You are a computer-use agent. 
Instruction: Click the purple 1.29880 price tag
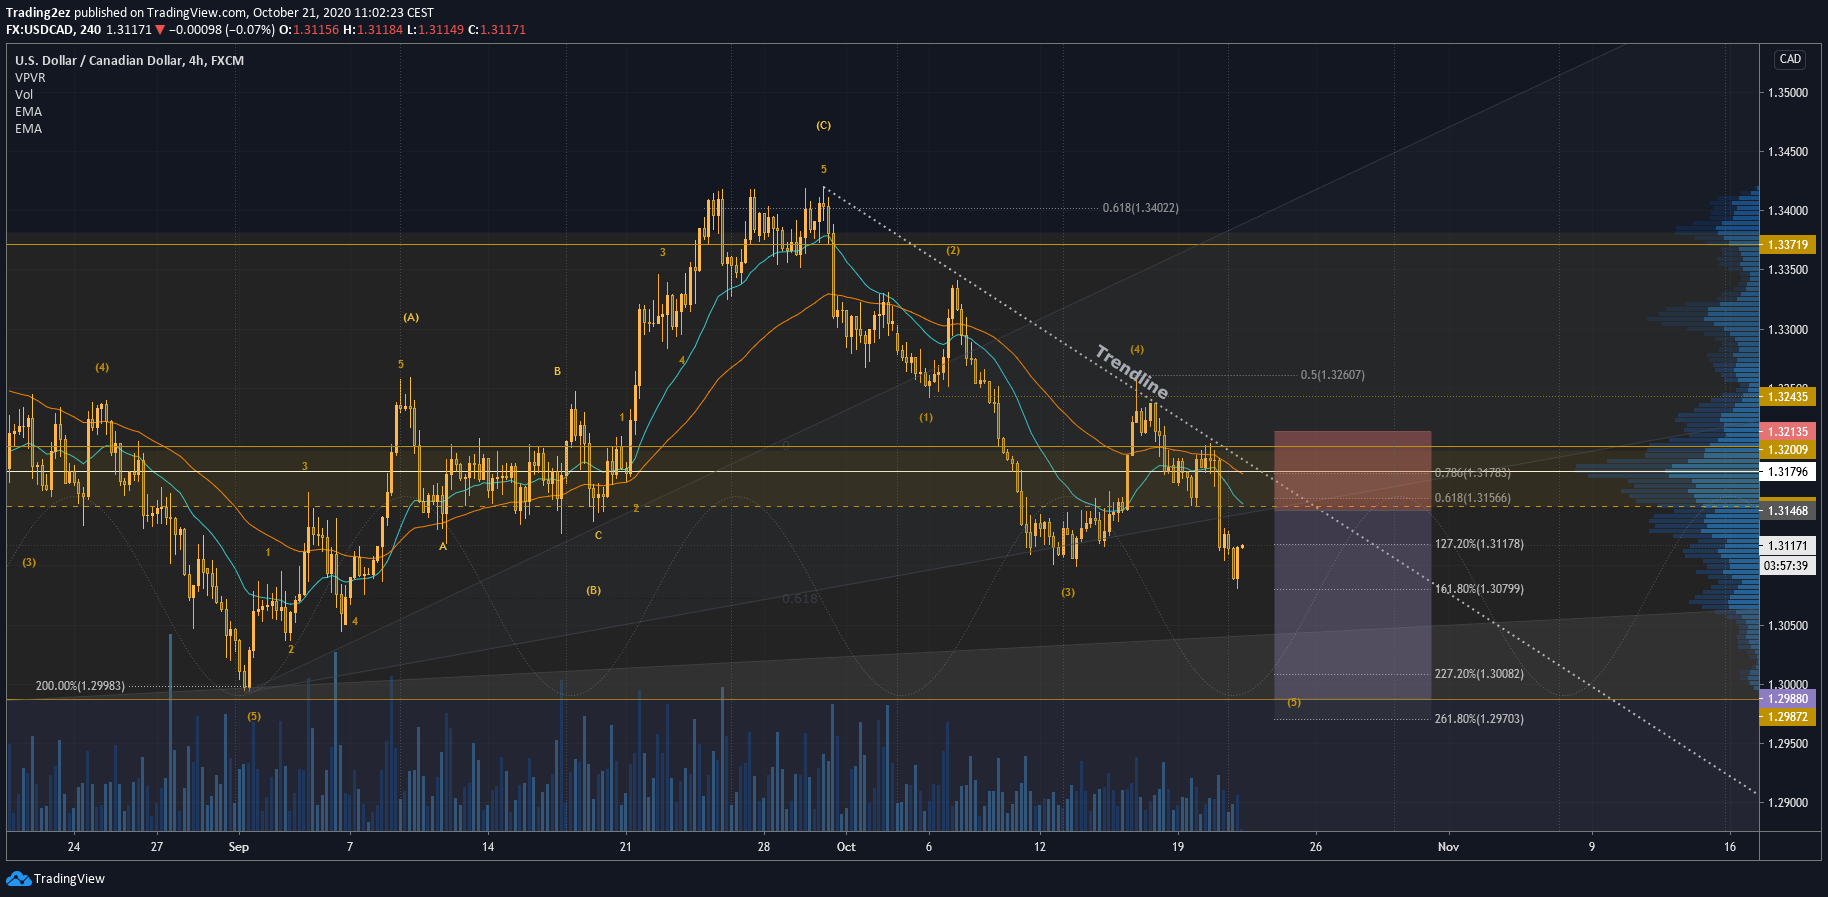click(x=1788, y=699)
